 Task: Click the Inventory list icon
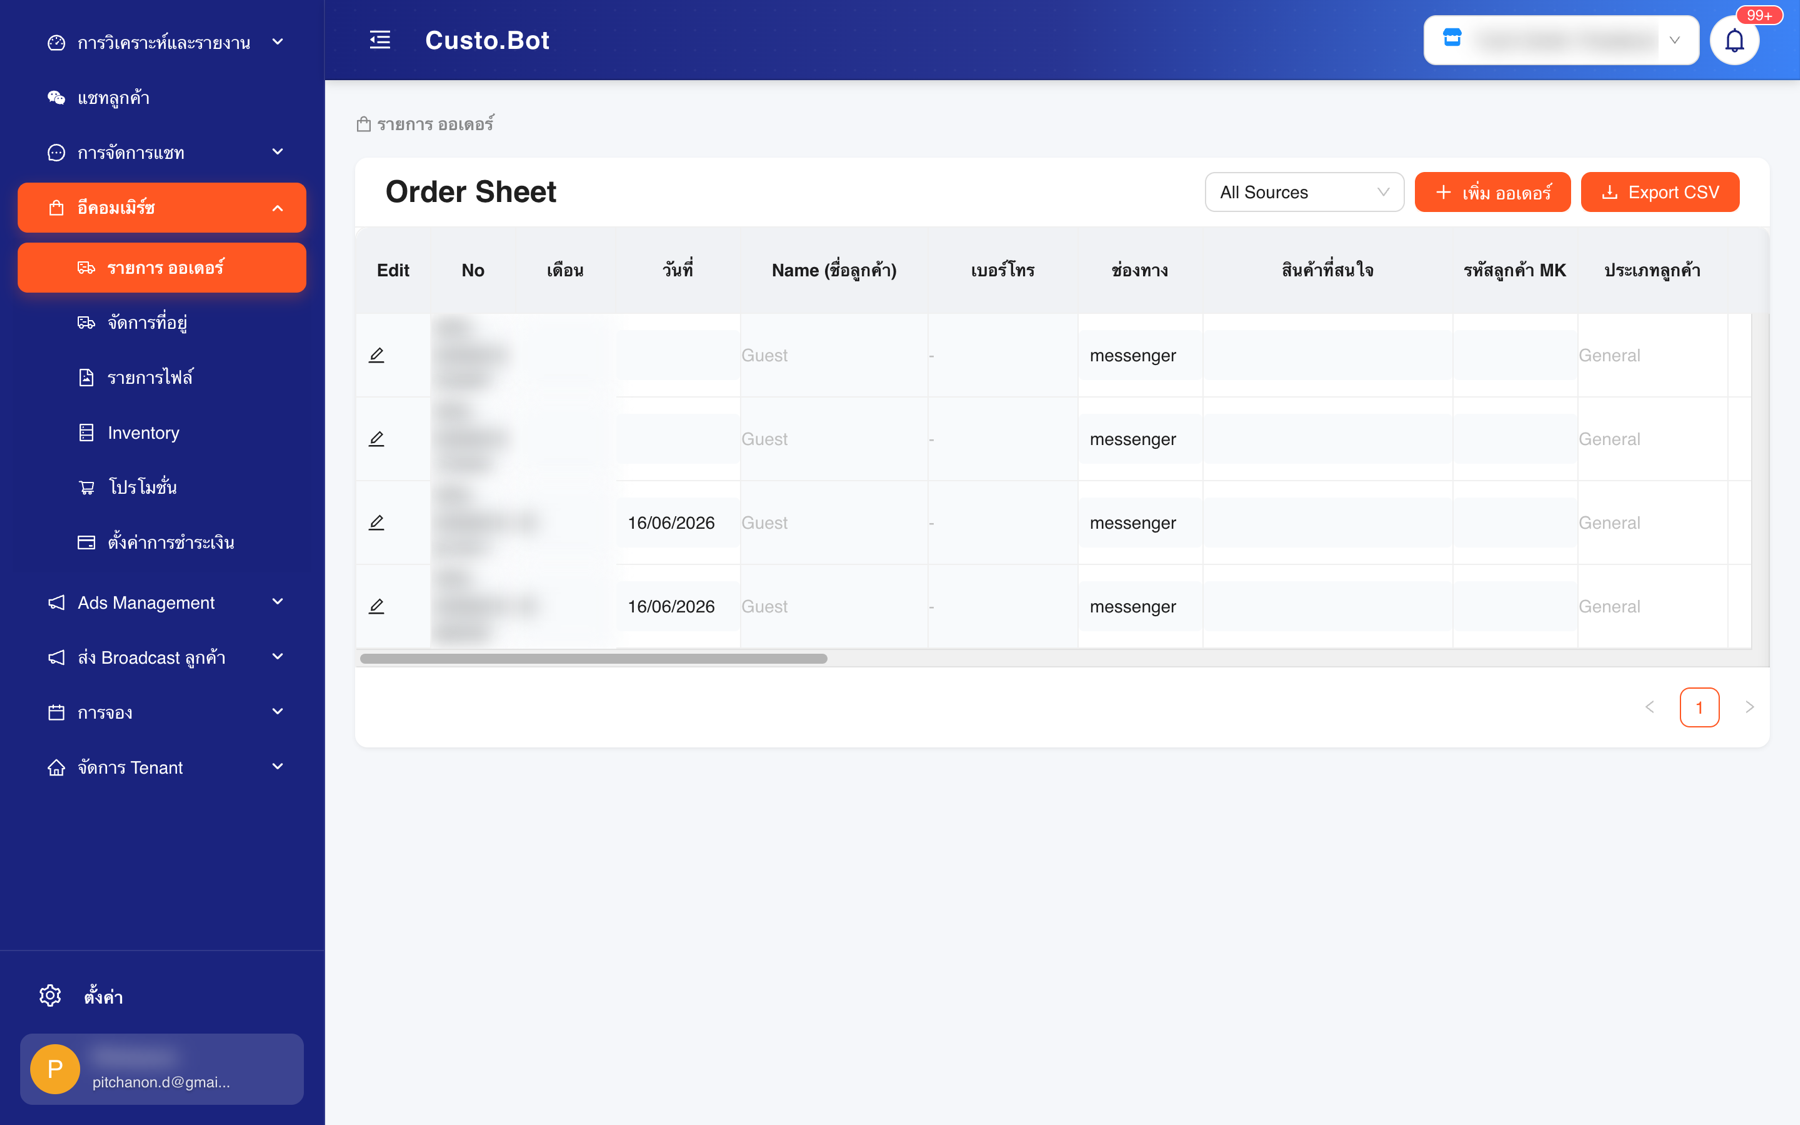tap(86, 433)
